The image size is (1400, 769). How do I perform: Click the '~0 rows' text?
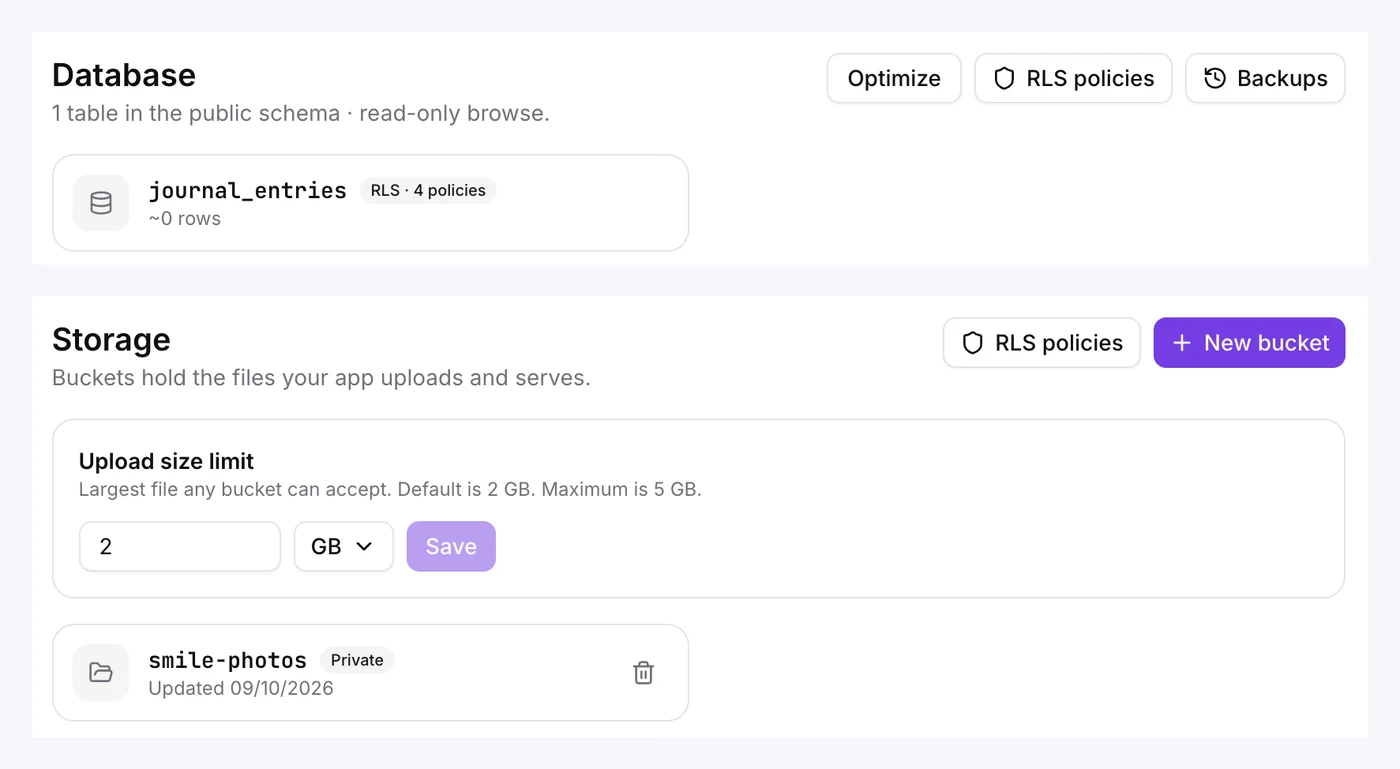[x=185, y=218]
